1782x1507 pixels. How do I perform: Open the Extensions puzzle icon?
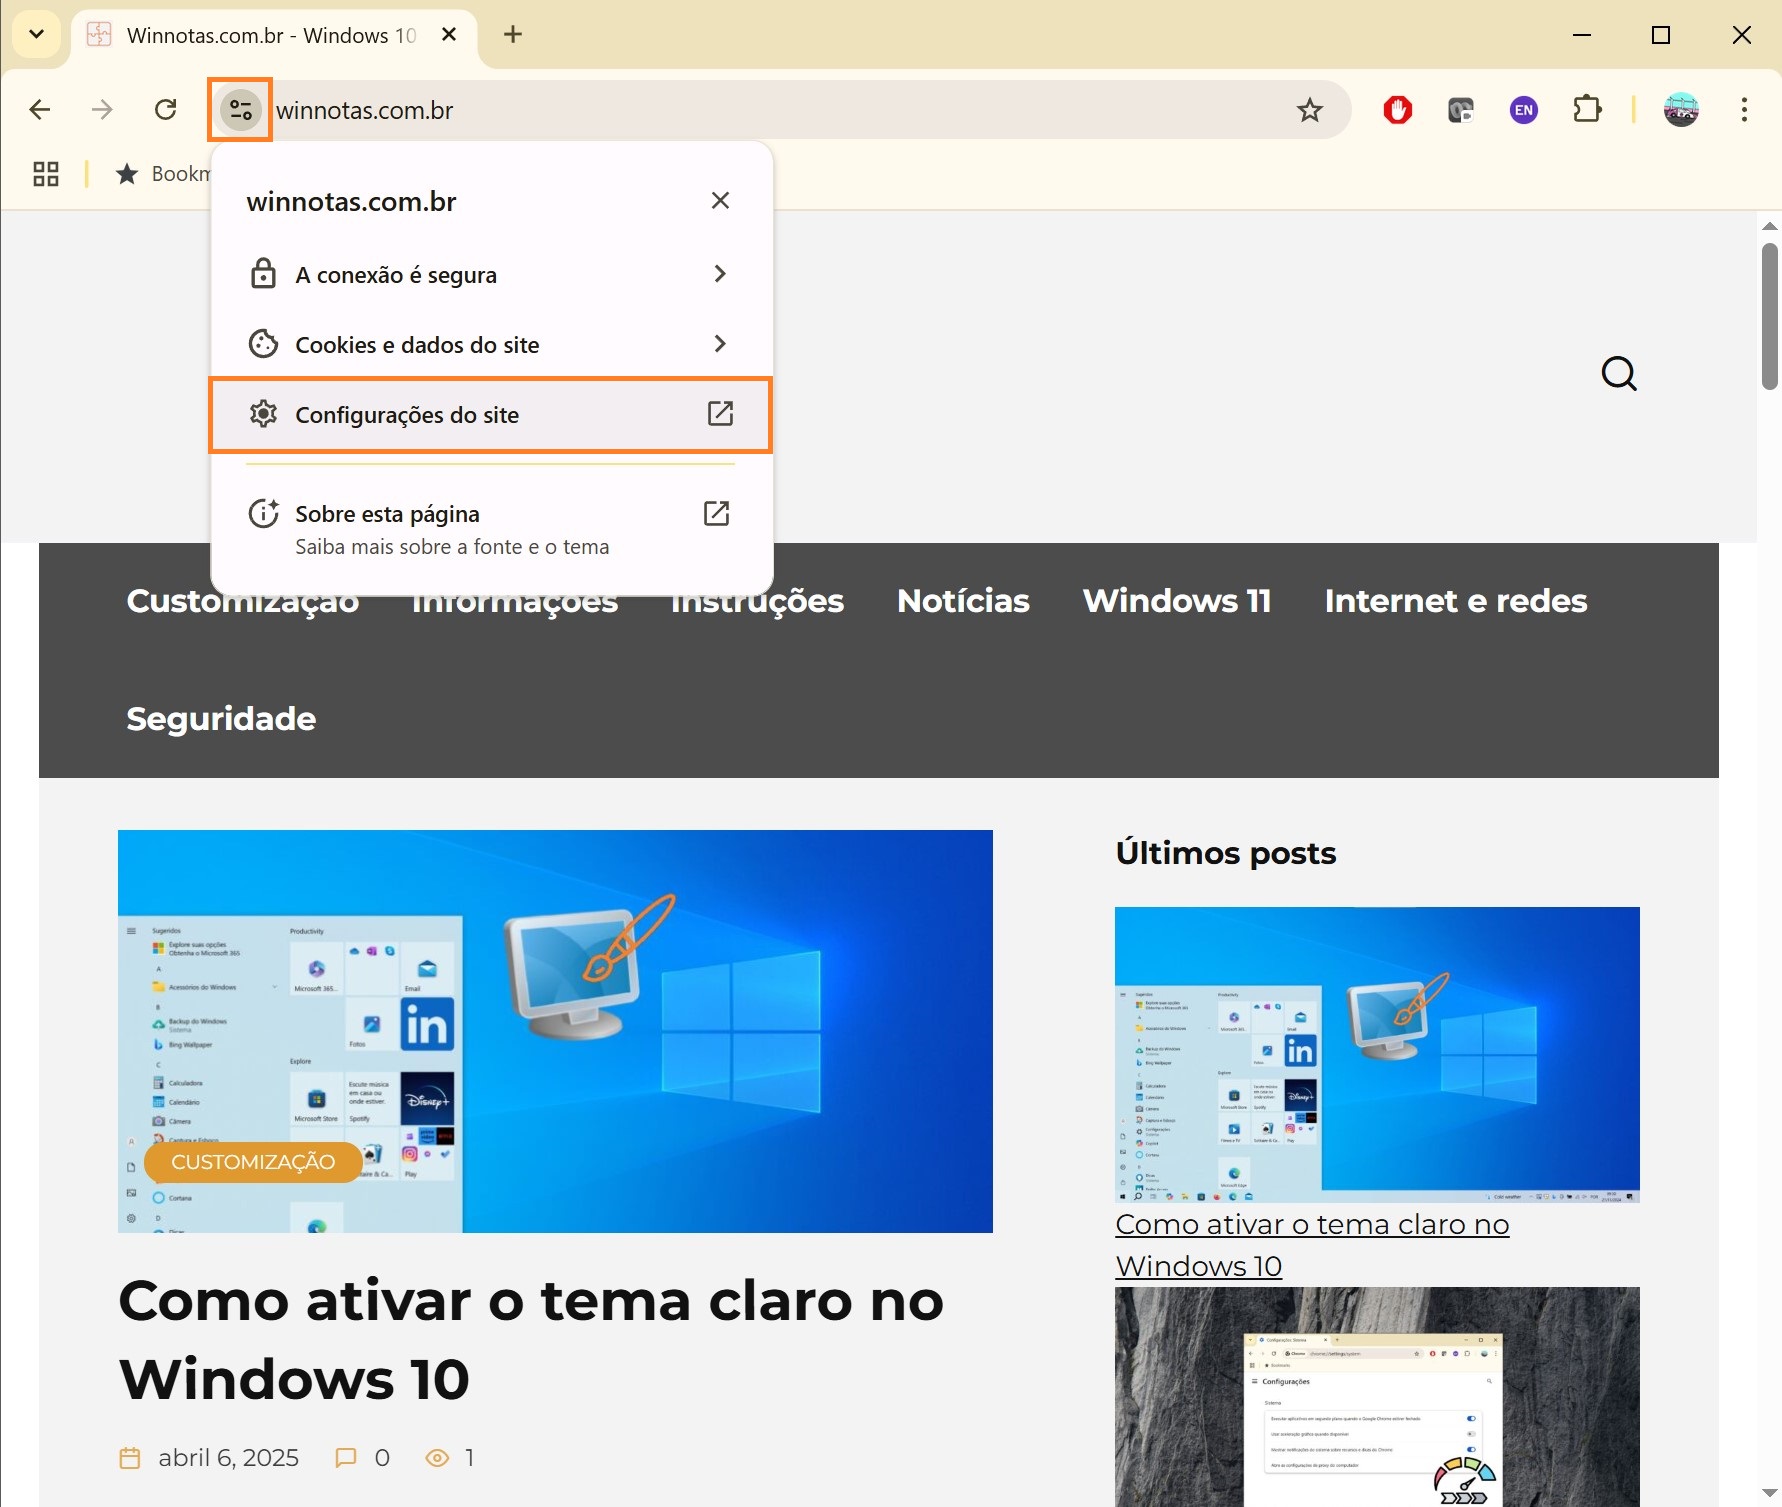pyautogui.click(x=1587, y=109)
